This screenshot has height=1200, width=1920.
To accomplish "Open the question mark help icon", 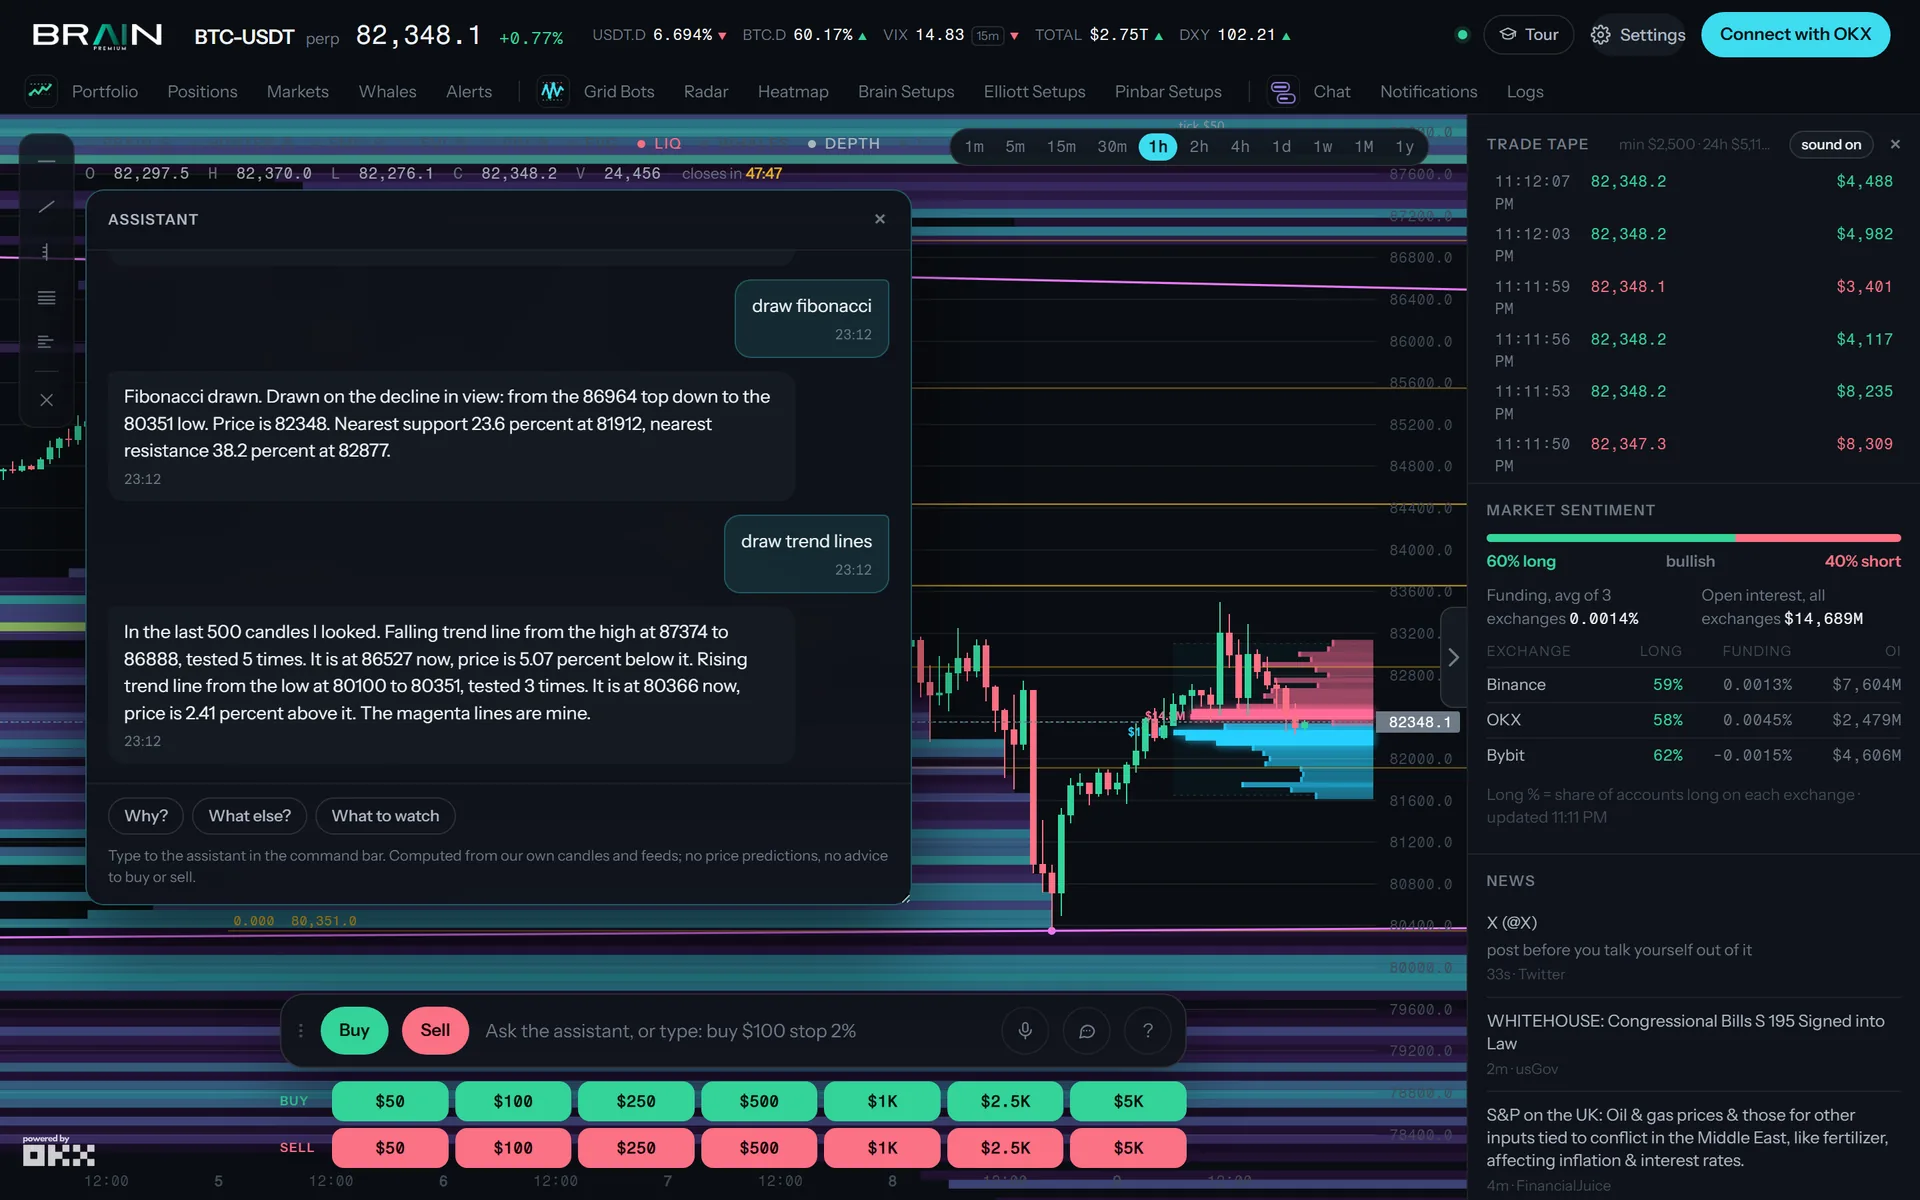I will pyautogui.click(x=1148, y=1030).
